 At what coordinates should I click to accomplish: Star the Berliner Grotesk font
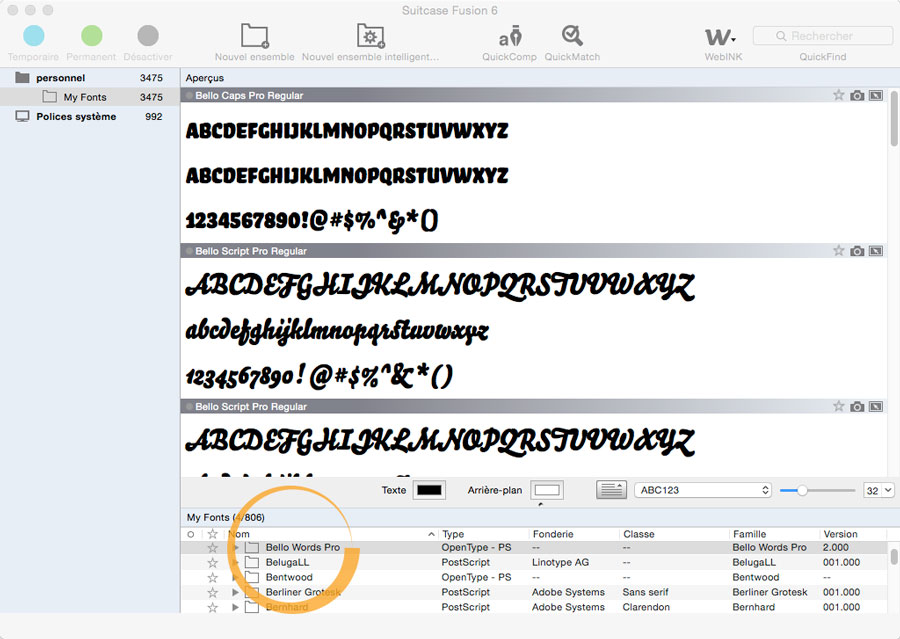[212, 592]
